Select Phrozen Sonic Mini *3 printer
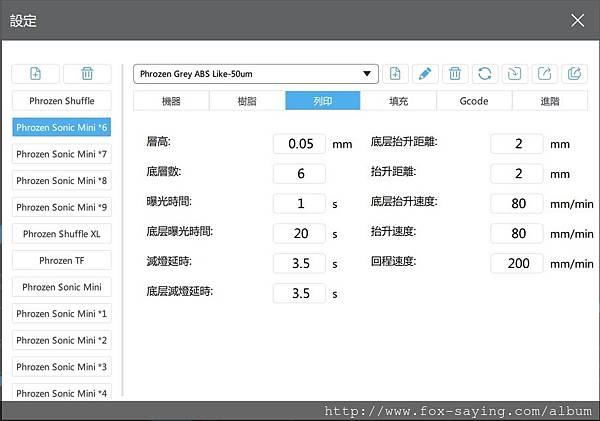This screenshot has height=421, width=600. (62, 367)
